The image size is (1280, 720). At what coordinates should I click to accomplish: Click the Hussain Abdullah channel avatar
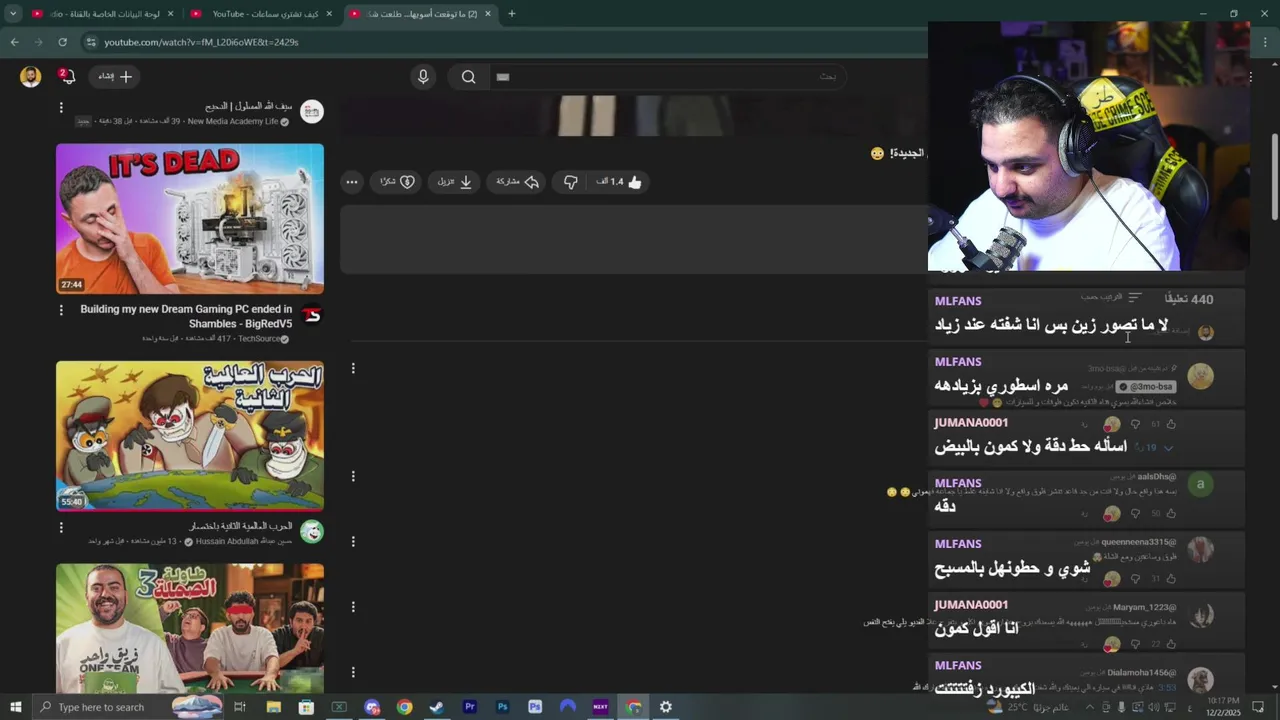[312, 532]
